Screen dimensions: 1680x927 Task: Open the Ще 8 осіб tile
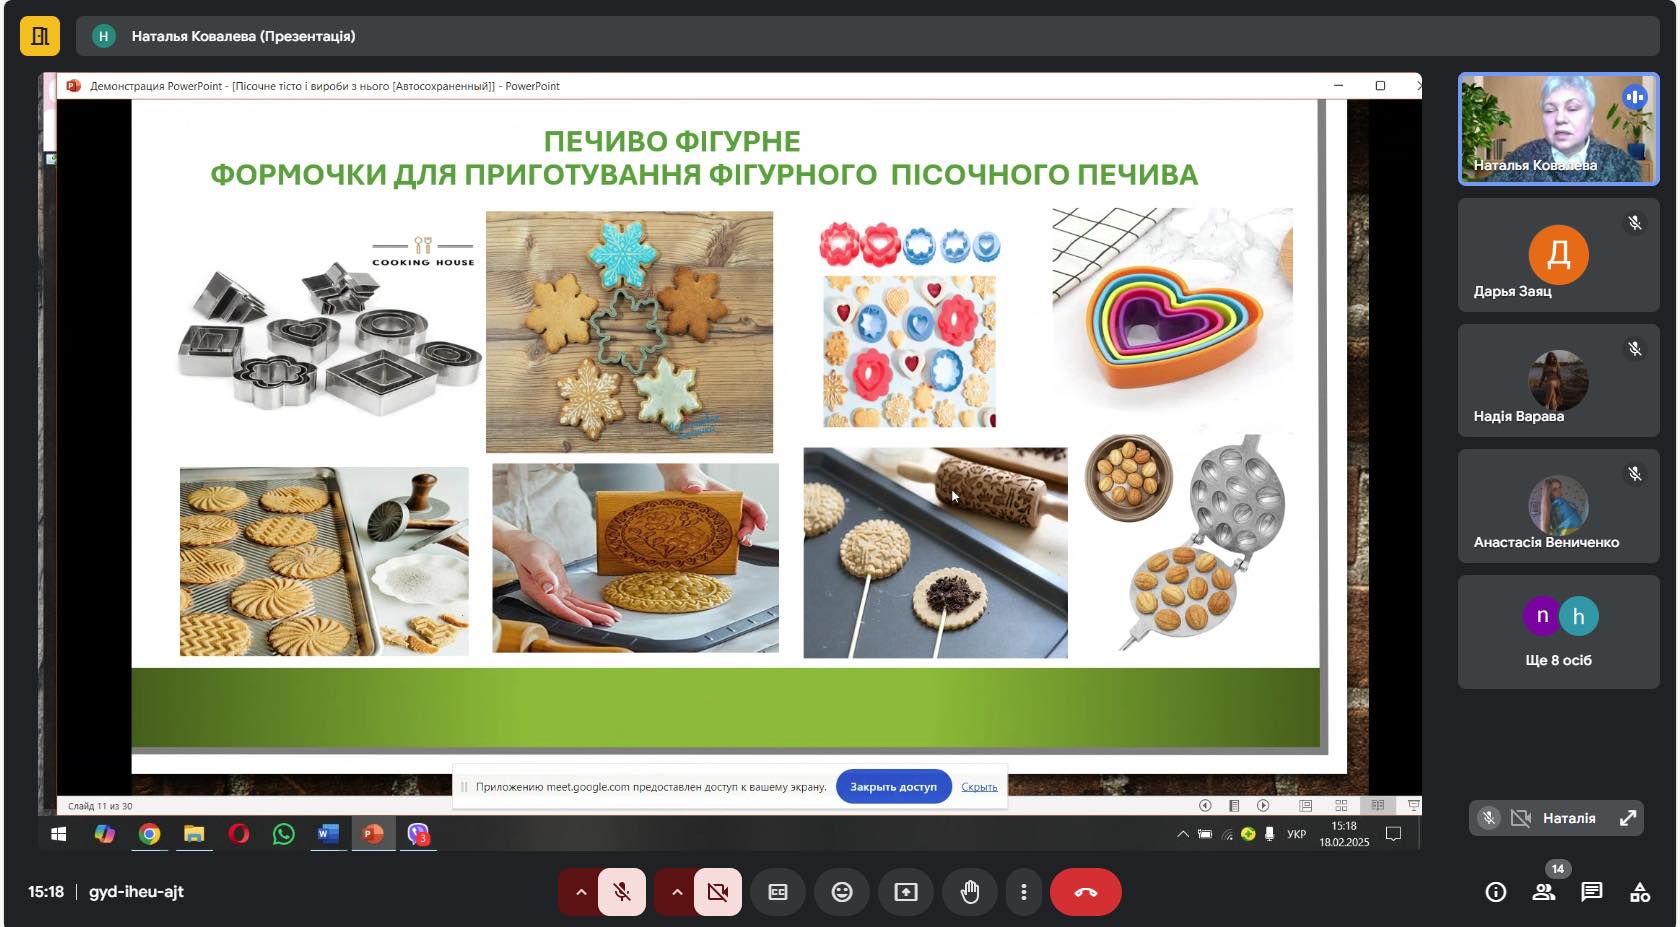coord(1557,632)
